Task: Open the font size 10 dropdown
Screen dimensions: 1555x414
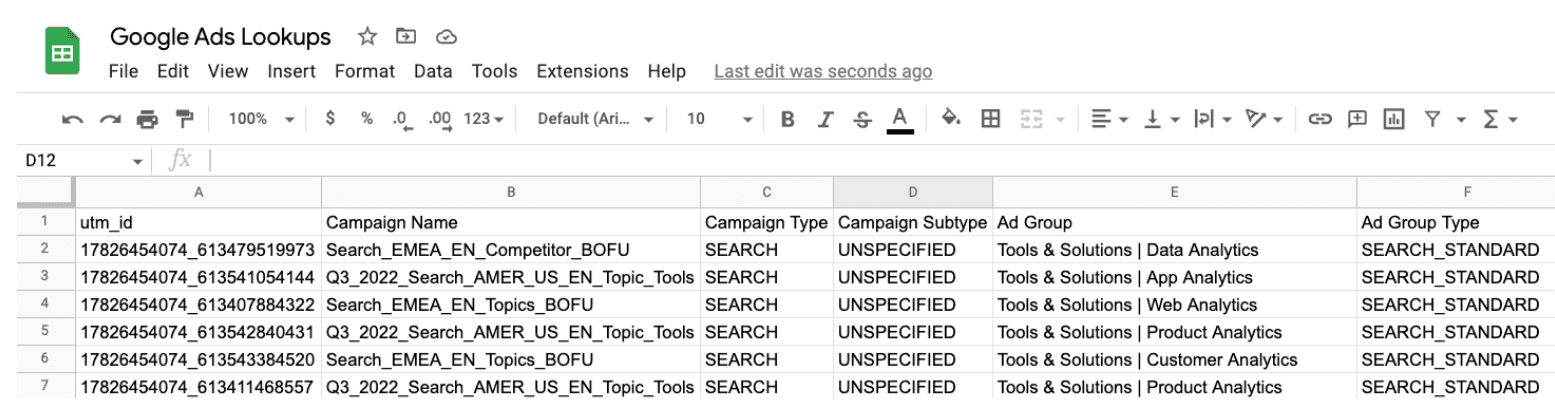Action: click(719, 119)
